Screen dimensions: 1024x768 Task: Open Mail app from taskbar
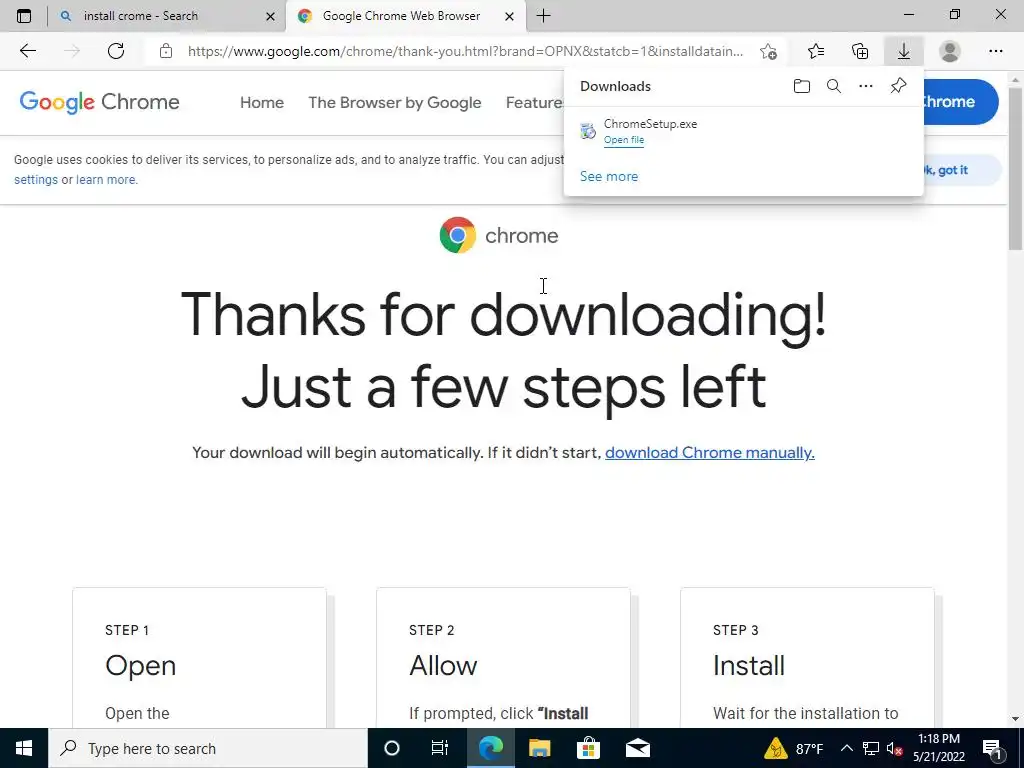click(x=638, y=748)
